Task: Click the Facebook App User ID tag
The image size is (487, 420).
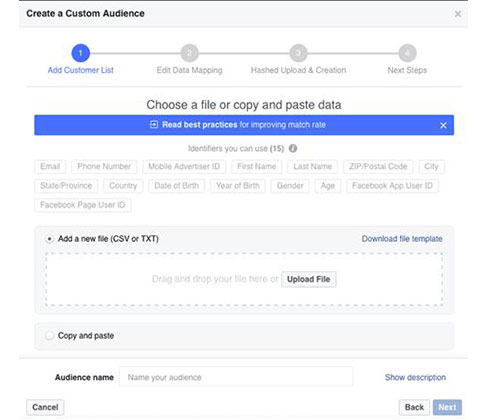Action: [x=392, y=186]
